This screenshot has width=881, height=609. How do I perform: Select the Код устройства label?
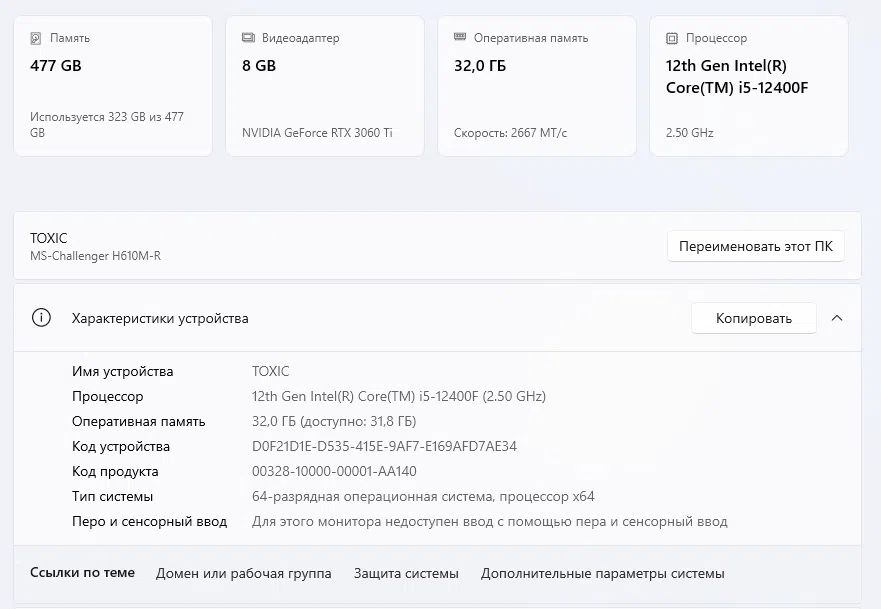pyautogui.click(x=121, y=447)
